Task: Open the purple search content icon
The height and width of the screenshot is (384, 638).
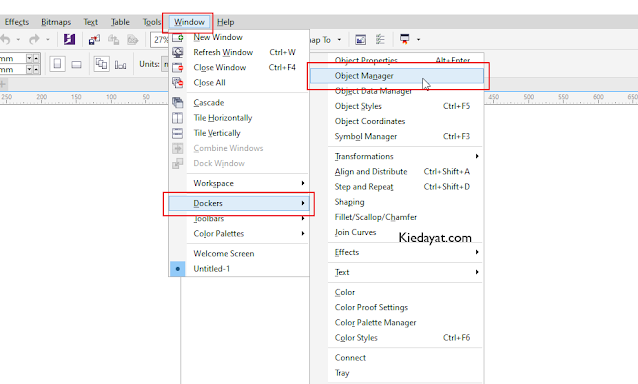Action: click(x=69, y=39)
